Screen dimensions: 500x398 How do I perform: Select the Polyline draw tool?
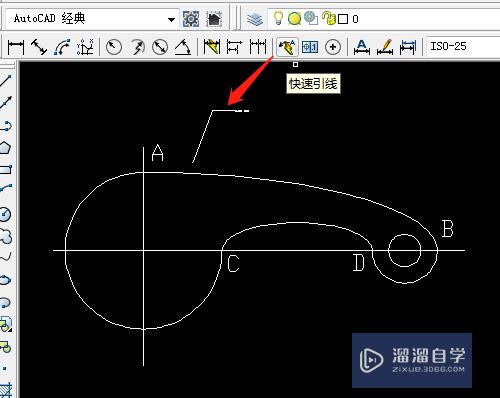pos(5,125)
